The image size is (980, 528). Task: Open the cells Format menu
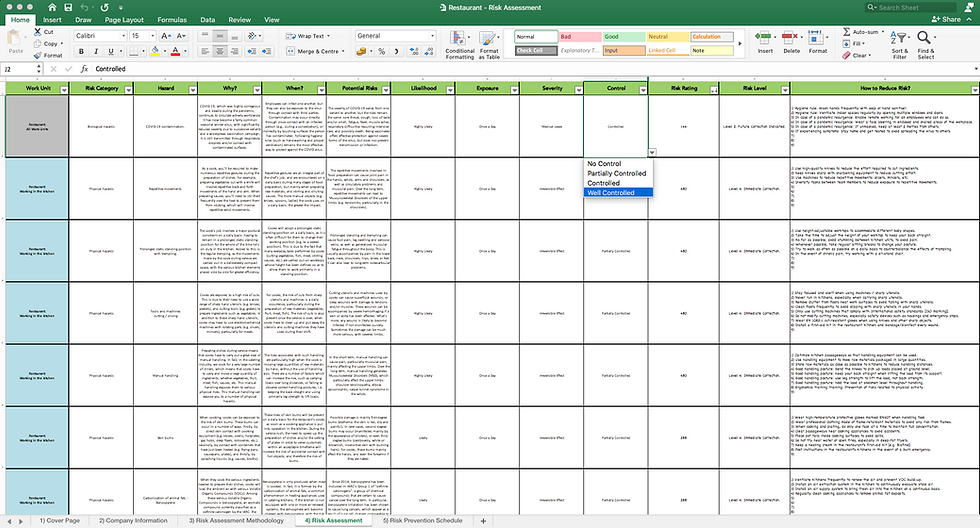818,42
